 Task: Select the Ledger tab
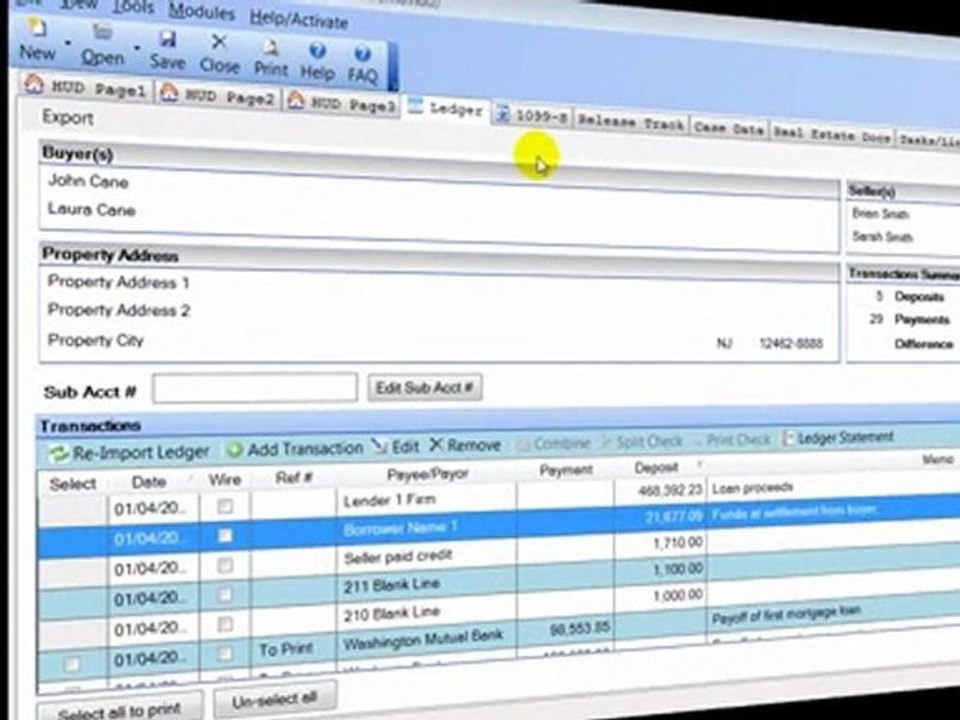click(446, 108)
